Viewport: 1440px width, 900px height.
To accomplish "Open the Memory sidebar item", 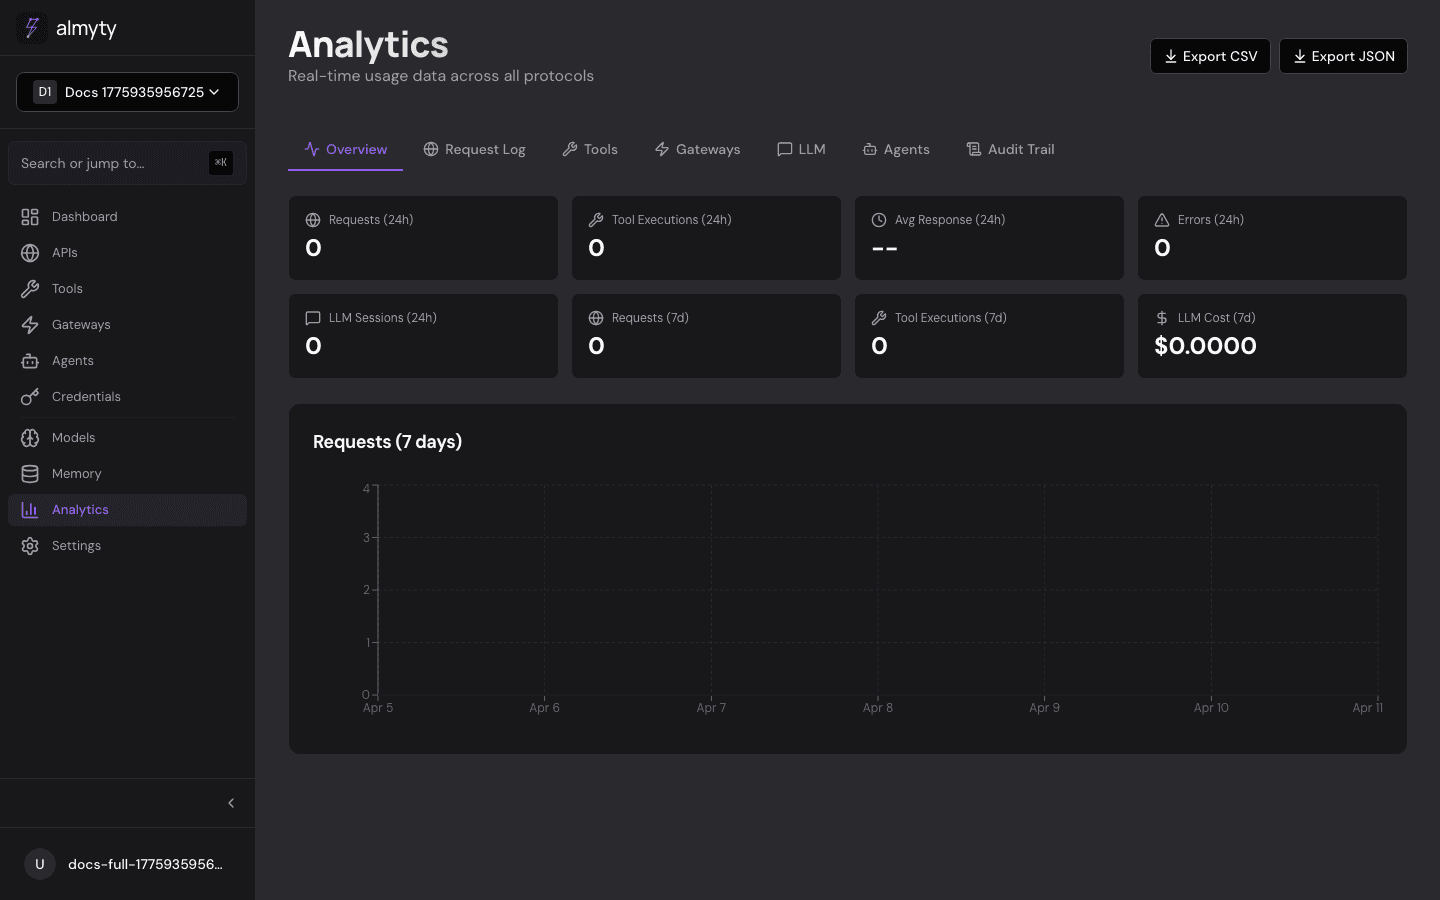I will 127,474.
